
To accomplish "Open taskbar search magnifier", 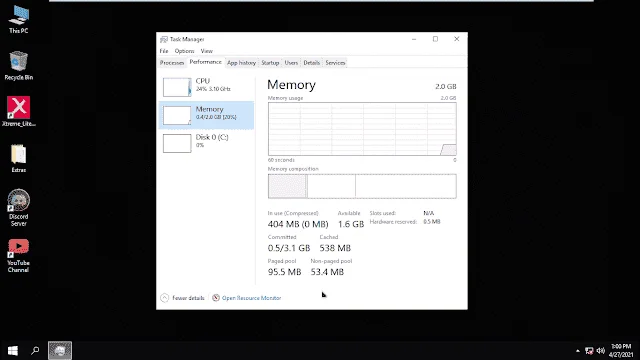I will [35, 351].
